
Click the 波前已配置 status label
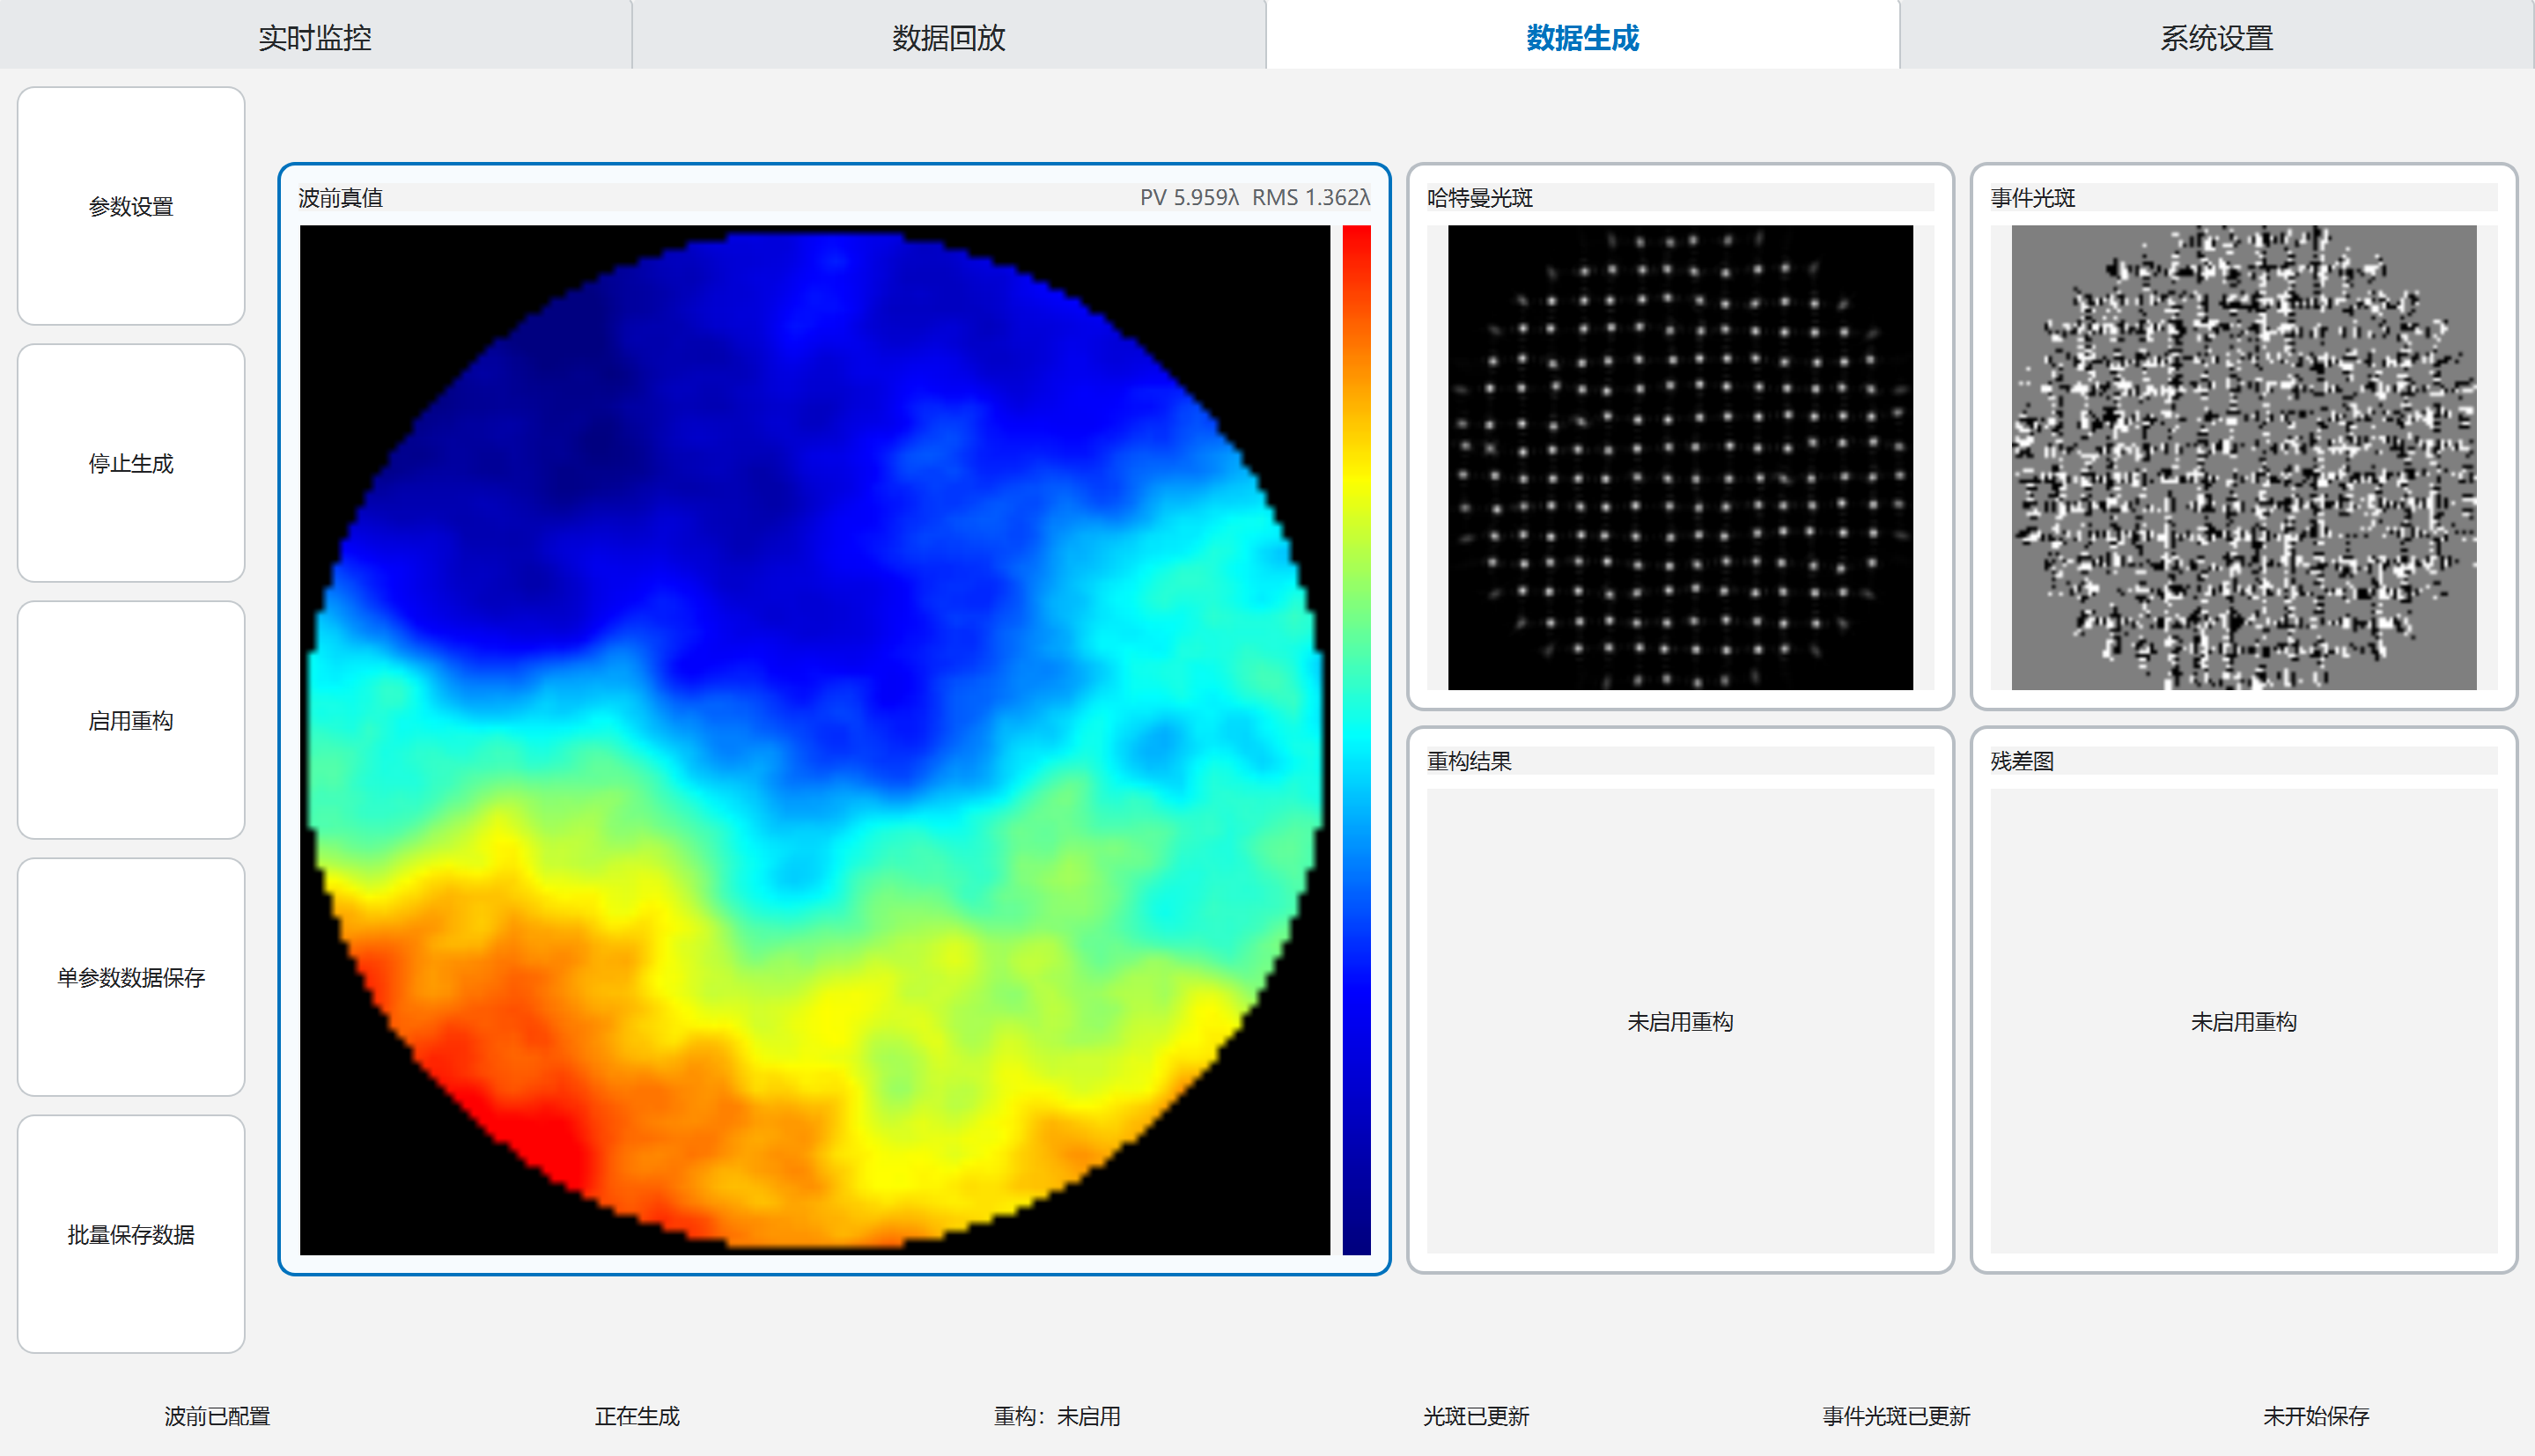pyautogui.click(x=217, y=1416)
